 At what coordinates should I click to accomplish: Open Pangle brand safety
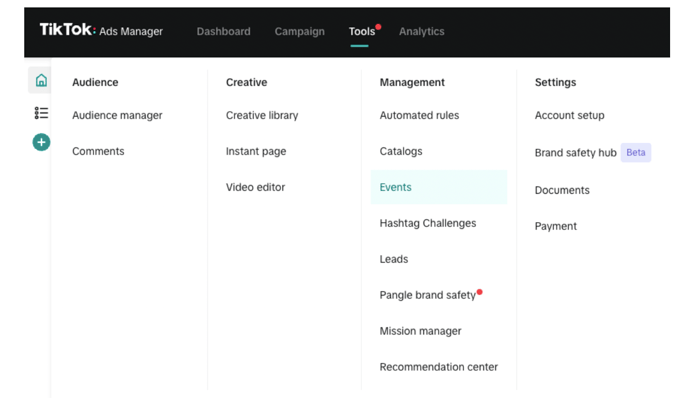click(x=428, y=295)
